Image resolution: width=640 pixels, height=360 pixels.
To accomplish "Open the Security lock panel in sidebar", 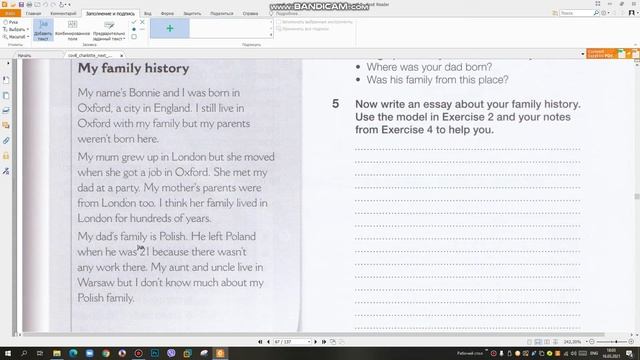I will tap(6, 156).
